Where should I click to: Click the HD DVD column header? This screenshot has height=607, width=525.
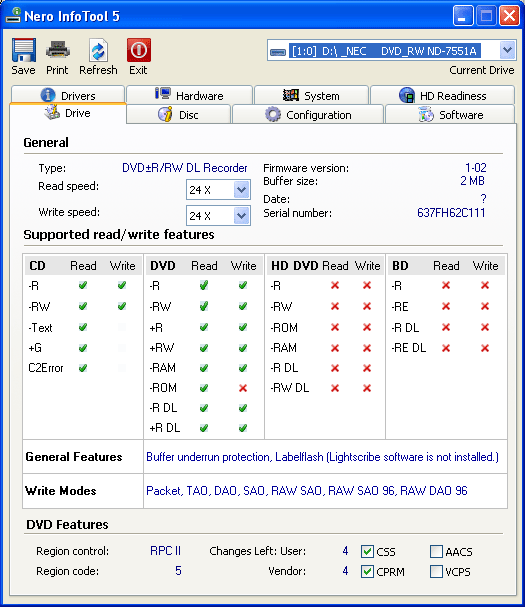[295, 266]
